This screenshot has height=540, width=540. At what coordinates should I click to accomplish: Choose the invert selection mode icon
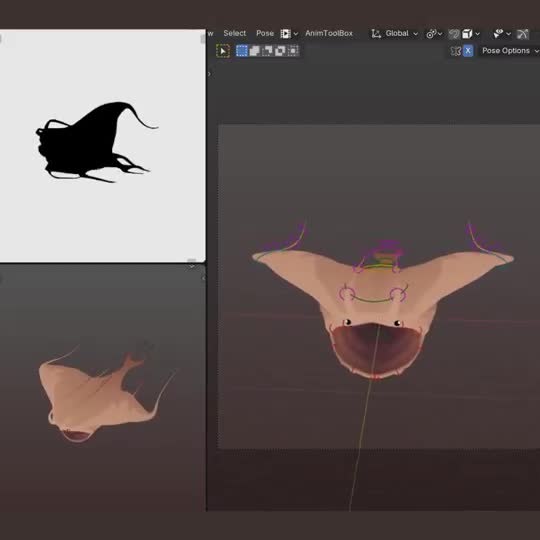(x=280, y=51)
